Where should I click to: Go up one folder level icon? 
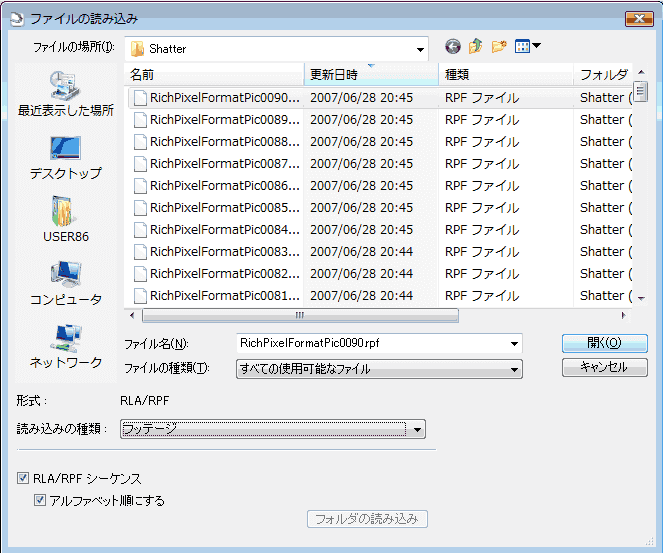pyautogui.click(x=476, y=47)
